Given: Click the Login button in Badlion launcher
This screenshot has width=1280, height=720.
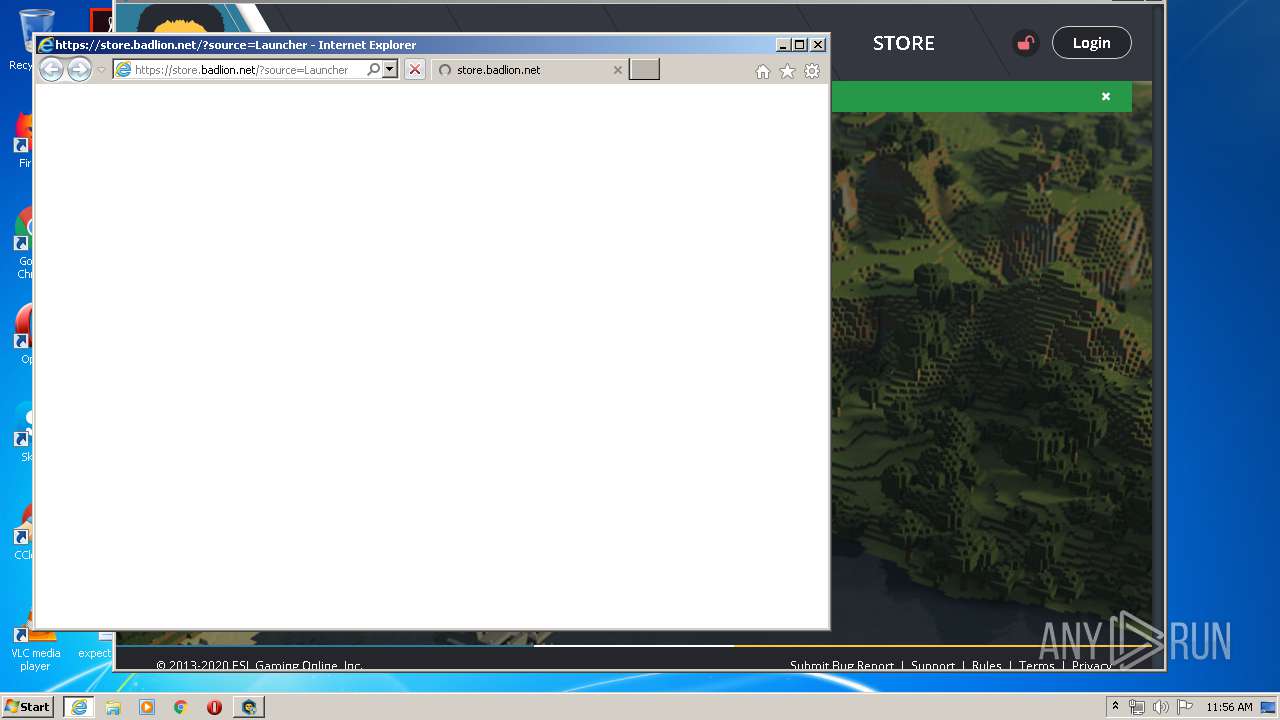Looking at the screenshot, I should pyautogui.click(x=1092, y=43).
